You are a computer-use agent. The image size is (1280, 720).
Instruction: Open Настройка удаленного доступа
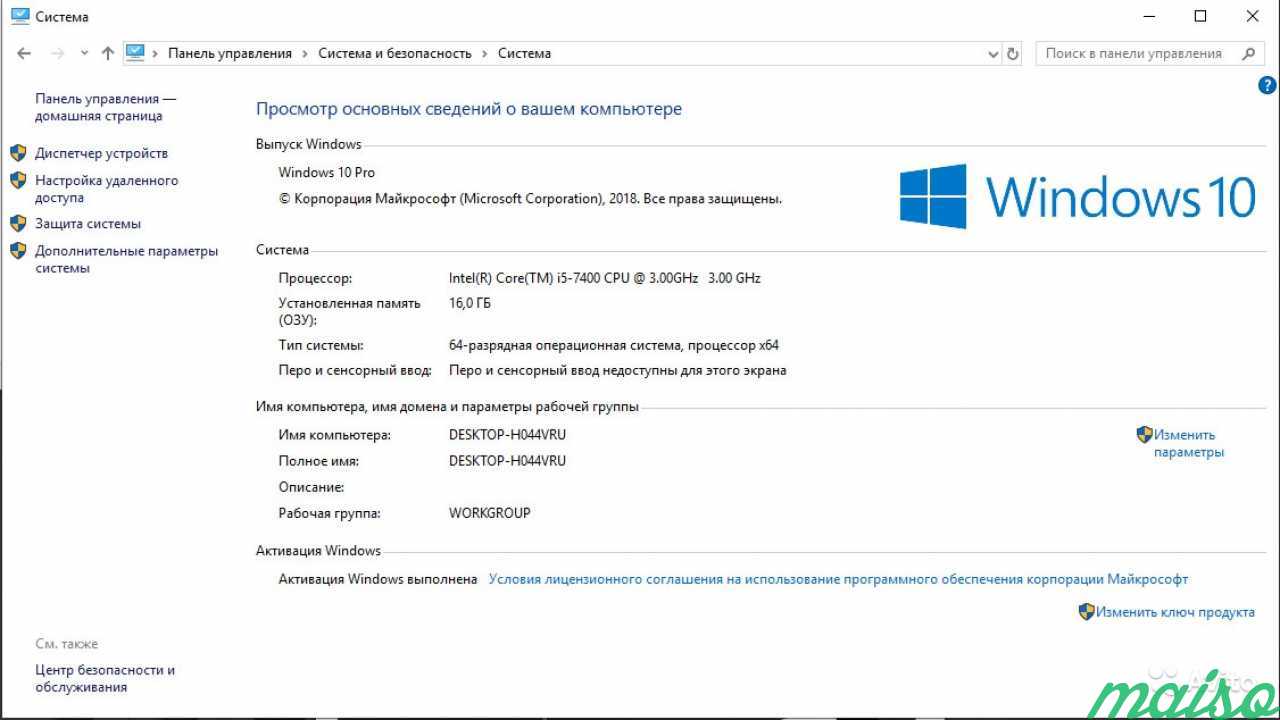pos(106,189)
